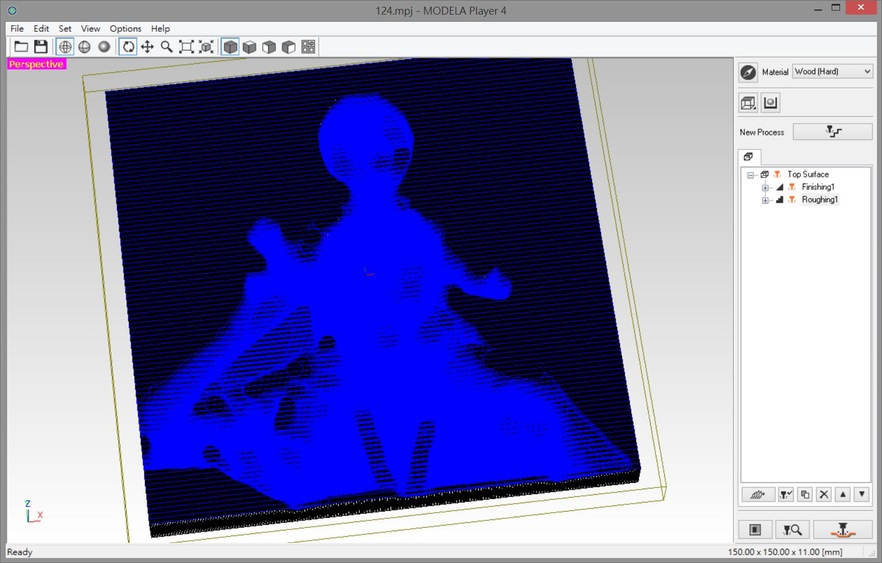Image resolution: width=882 pixels, height=563 pixels.
Task: Open the Material dropdown showing Wood (Hard)
Action: (832, 71)
